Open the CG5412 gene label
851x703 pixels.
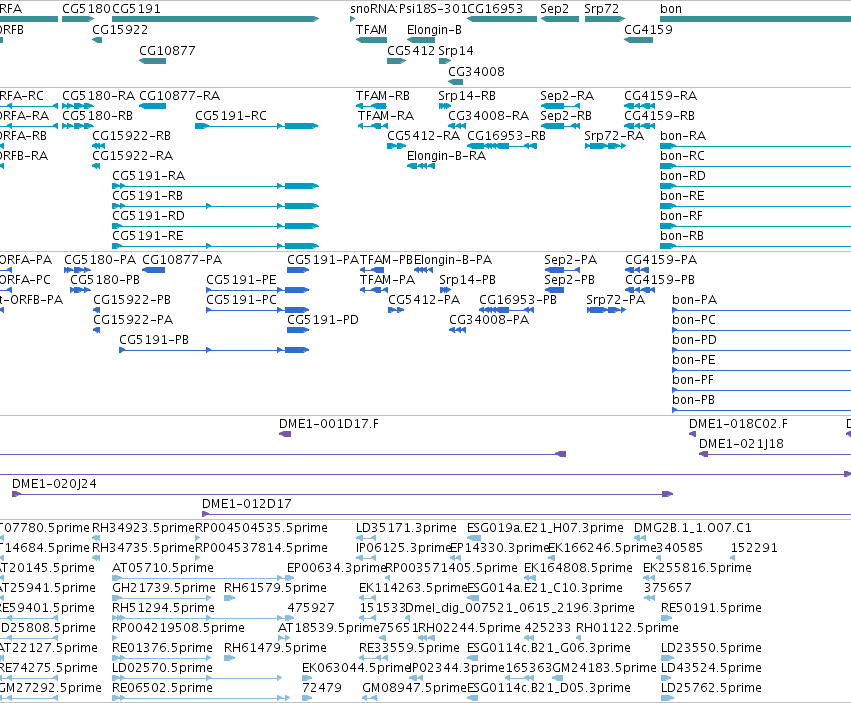coord(411,50)
